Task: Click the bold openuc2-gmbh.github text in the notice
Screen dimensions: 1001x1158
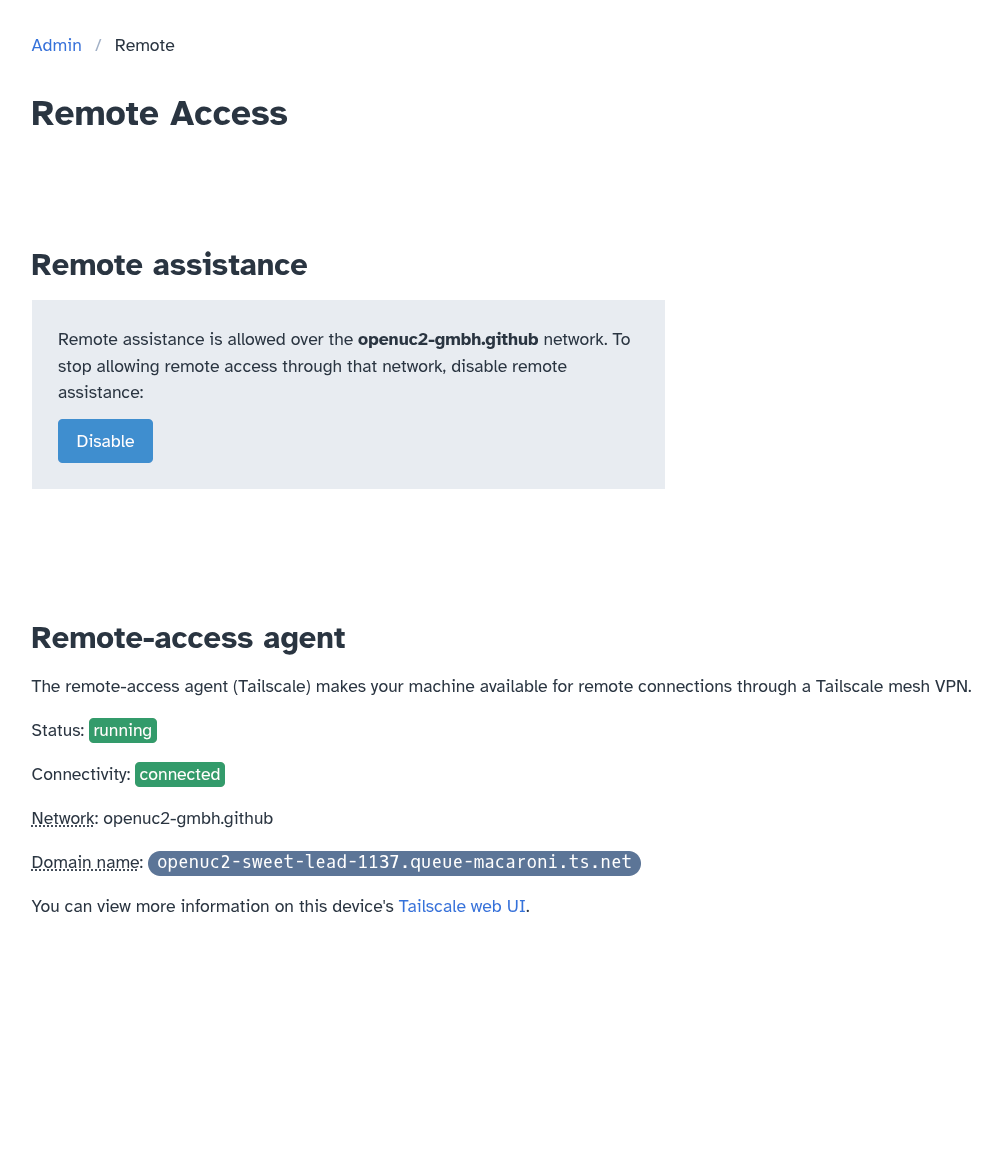Action: tap(447, 339)
